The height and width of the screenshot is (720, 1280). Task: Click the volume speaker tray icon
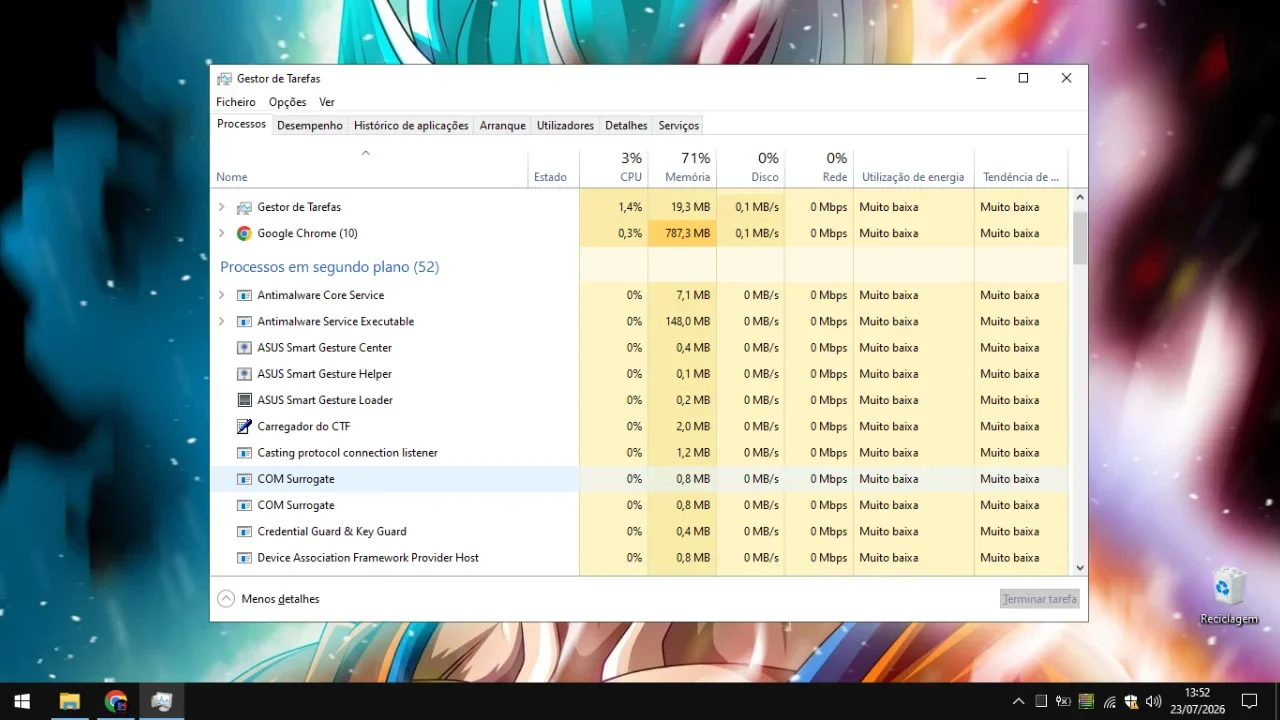[x=1154, y=701]
